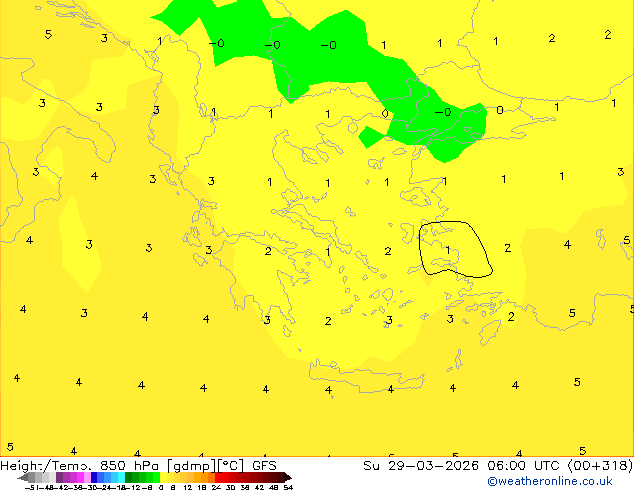Click the '54' label on the color scale
The height and width of the screenshot is (490, 634).
tap(288, 487)
